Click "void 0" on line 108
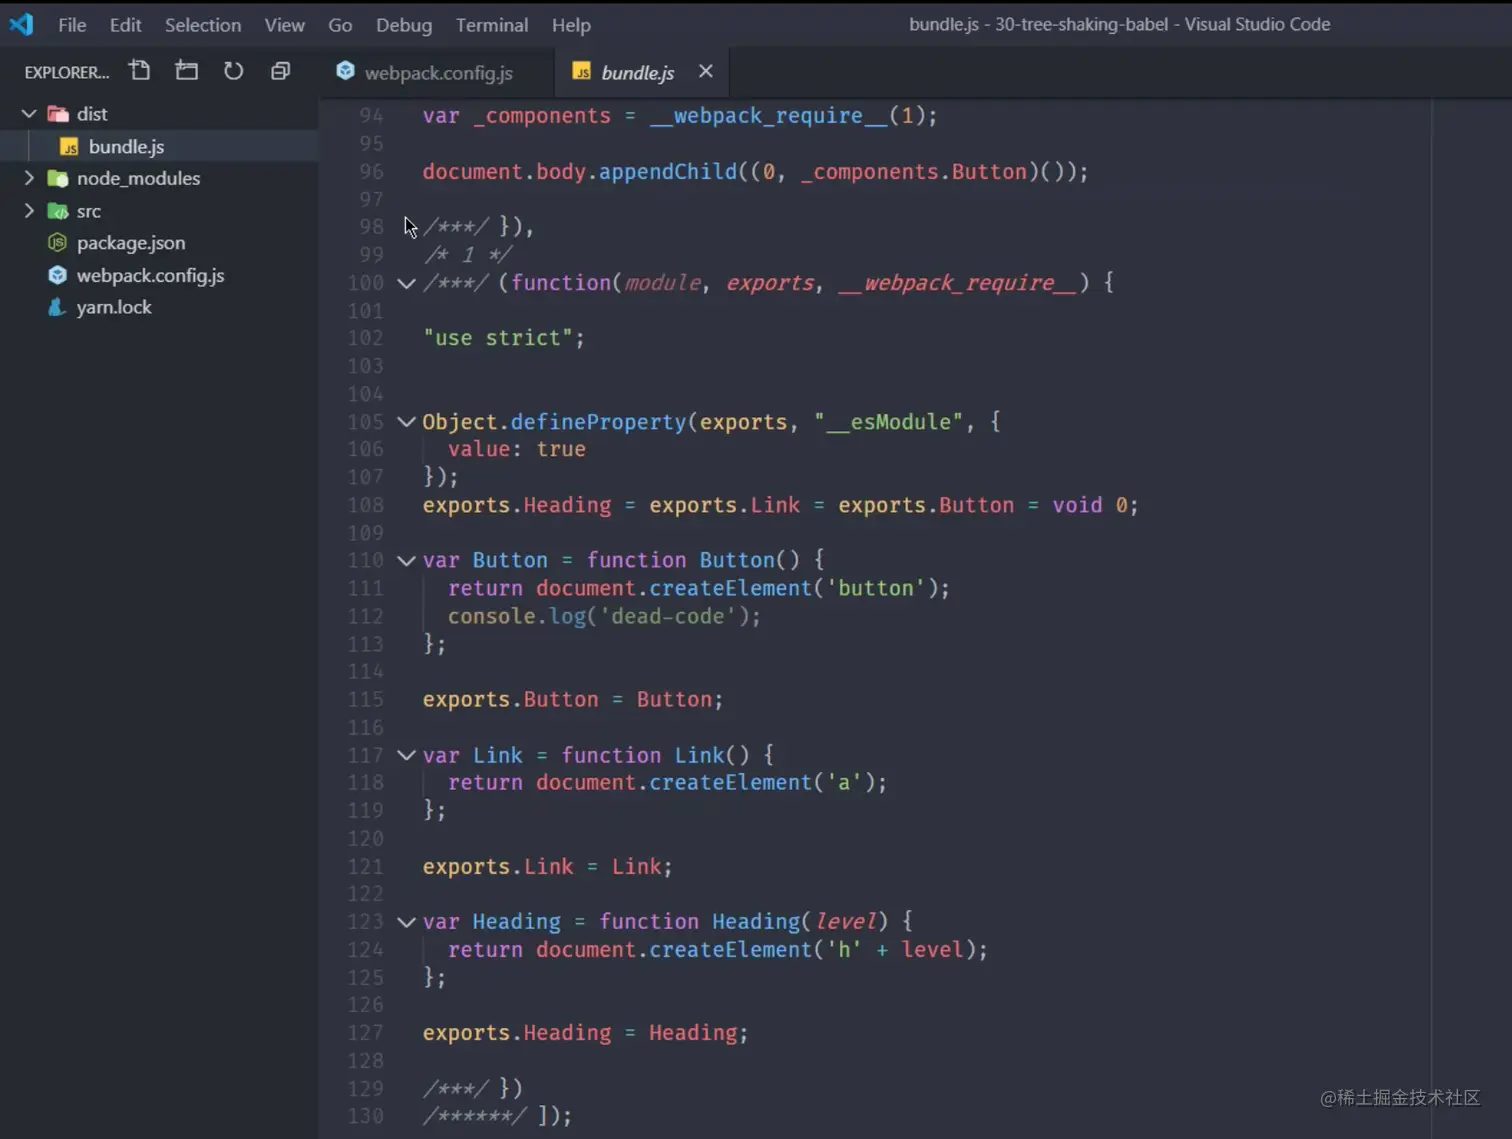The height and width of the screenshot is (1139, 1512). 1090,505
